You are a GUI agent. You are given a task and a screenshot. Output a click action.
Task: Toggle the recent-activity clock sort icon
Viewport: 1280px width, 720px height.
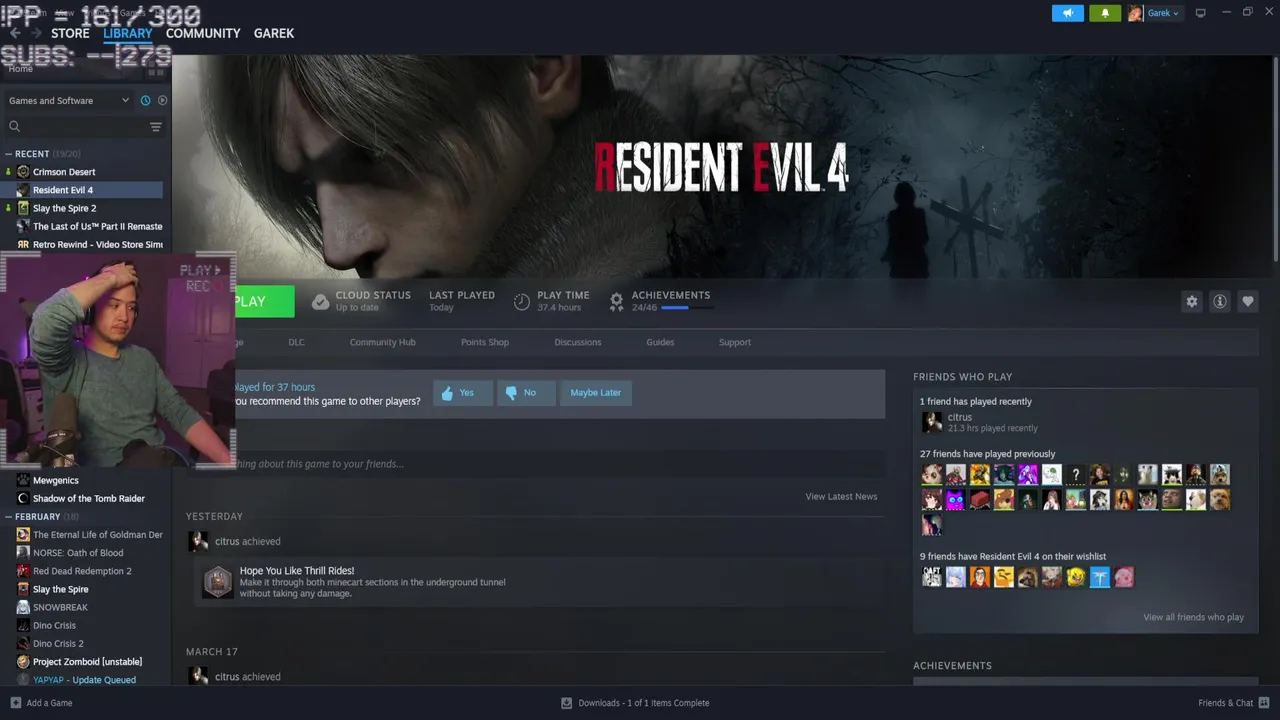(x=145, y=100)
